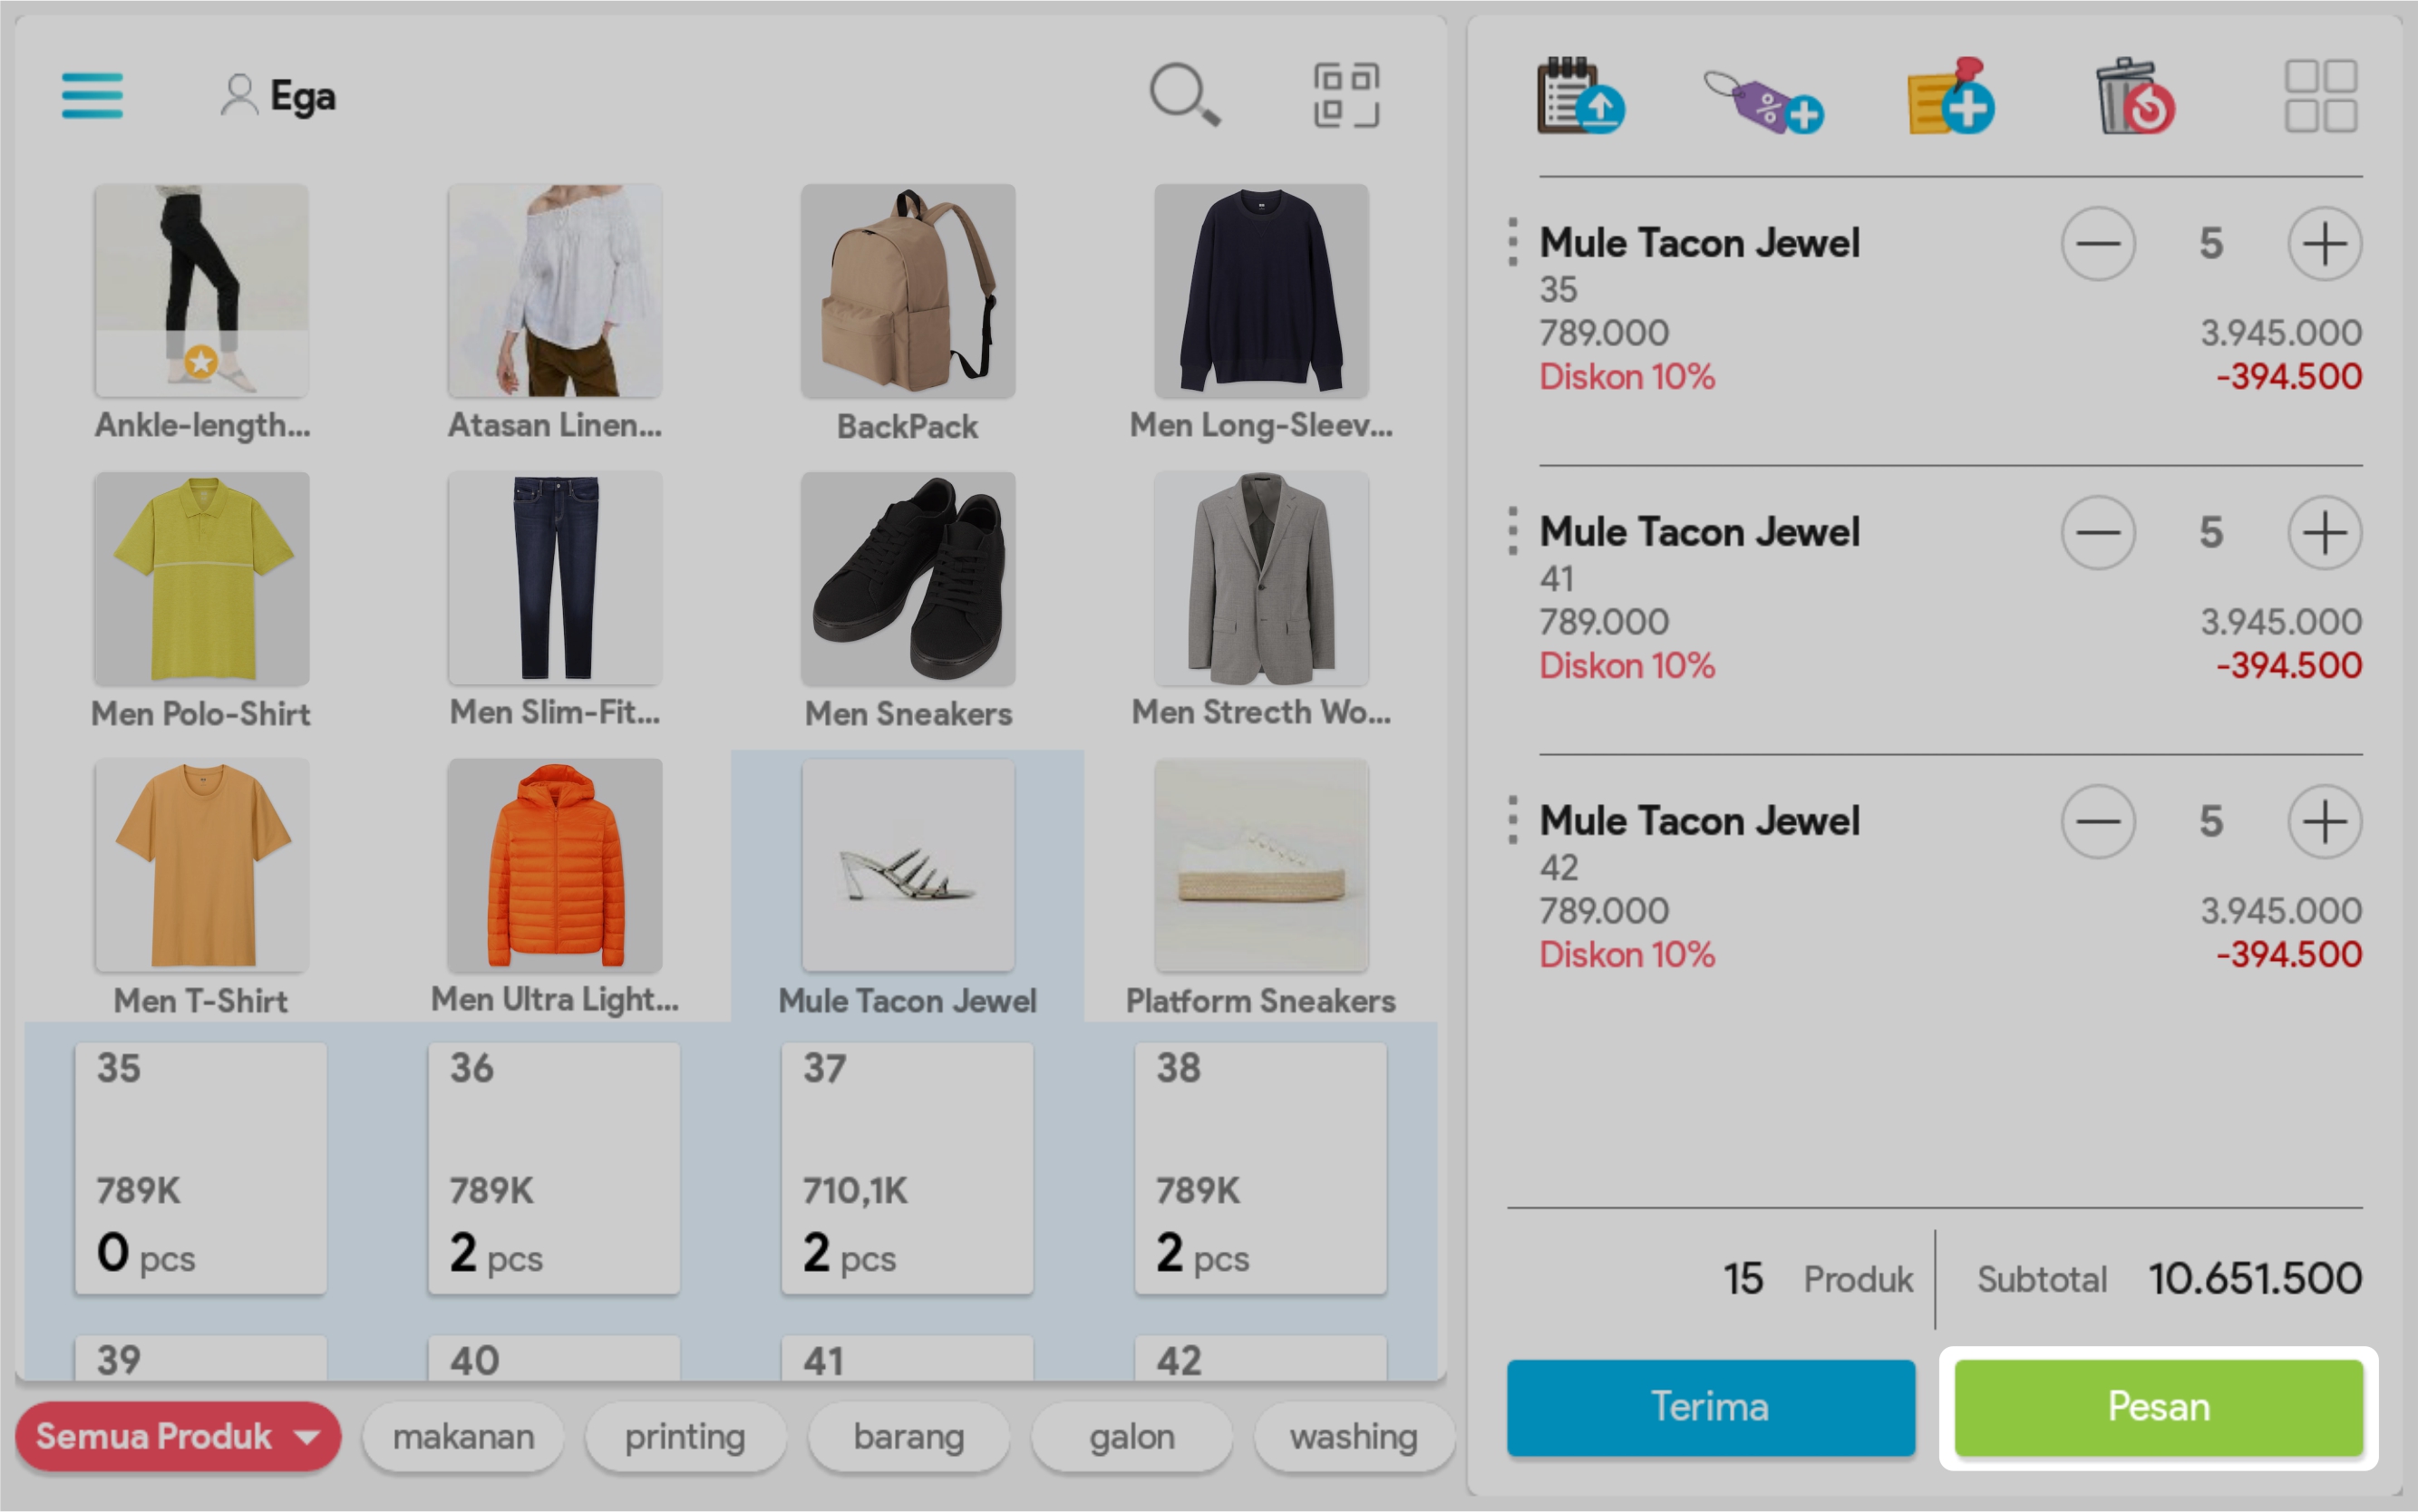This screenshot has width=2418, height=1512.
Task: Add a note with pin icon
Action: pyautogui.click(x=1950, y=97)
